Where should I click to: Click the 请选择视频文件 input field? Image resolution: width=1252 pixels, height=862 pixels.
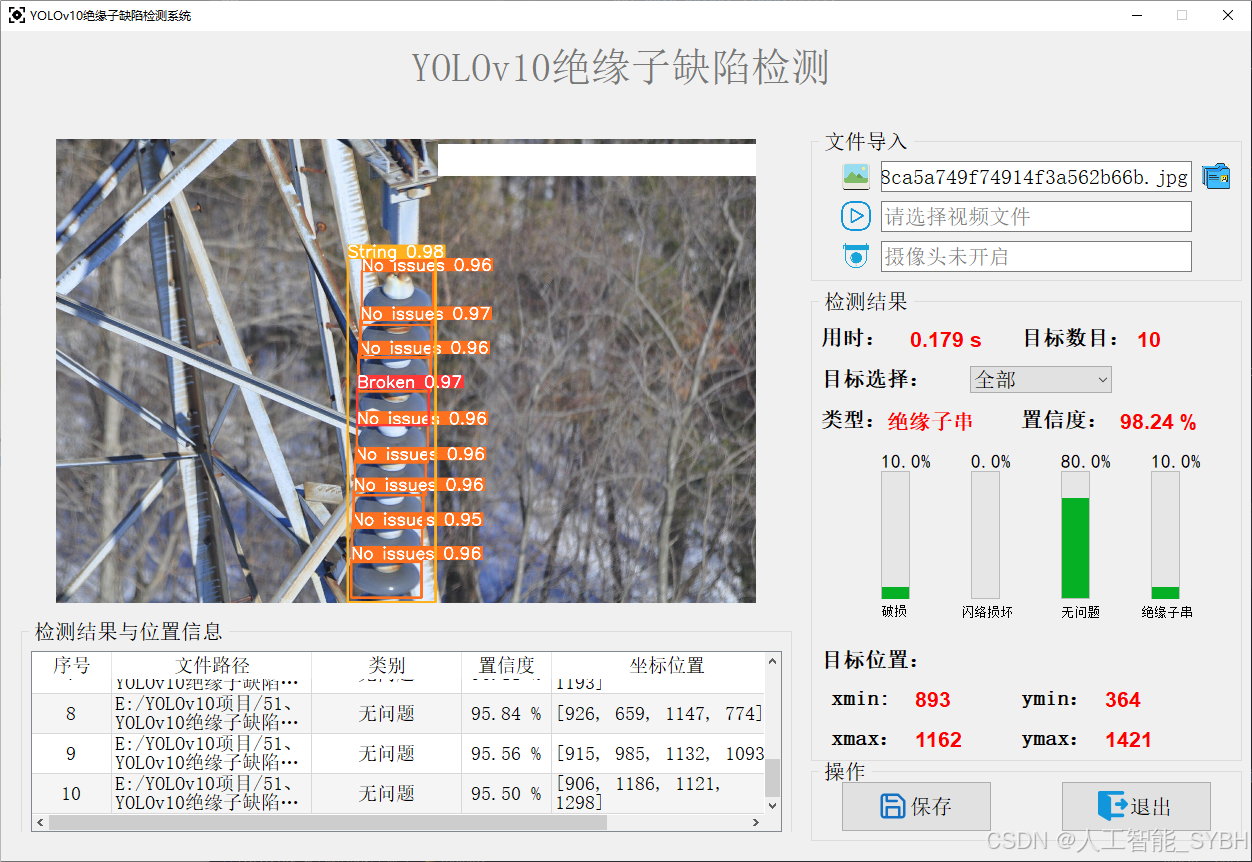1036,216
